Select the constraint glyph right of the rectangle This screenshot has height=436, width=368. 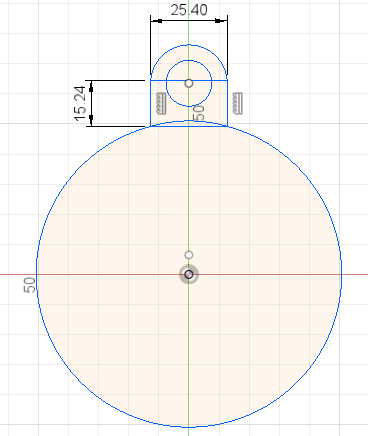point(237,104)
